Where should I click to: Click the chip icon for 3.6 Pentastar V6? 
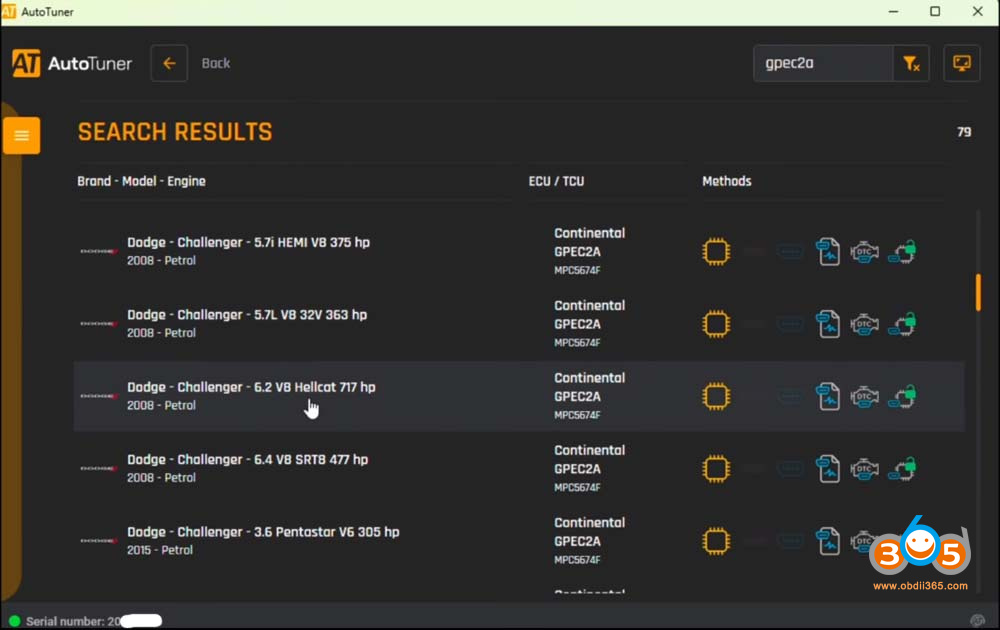716,541
